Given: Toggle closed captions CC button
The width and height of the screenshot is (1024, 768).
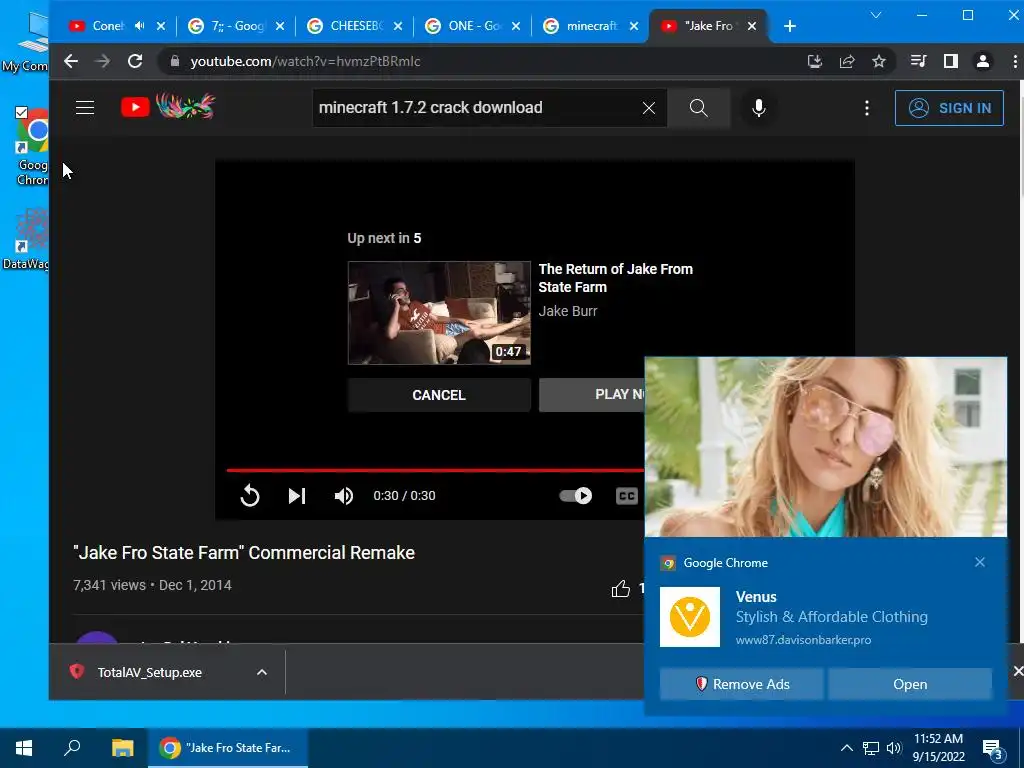Looking at the screenshot, I should [626, 496].
